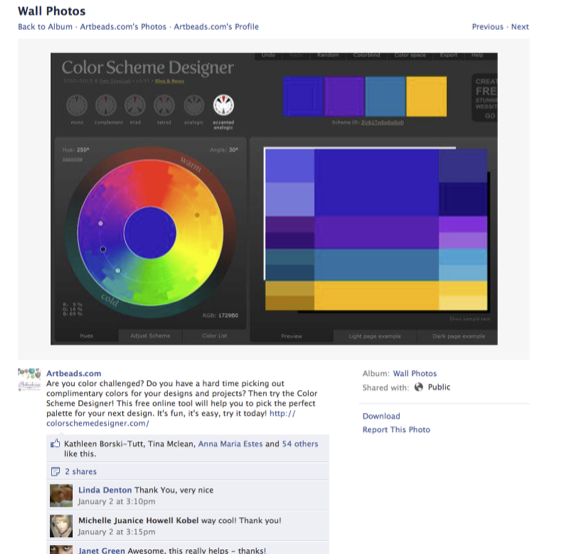Click the Public globe icon

click(x=418, y=387)
